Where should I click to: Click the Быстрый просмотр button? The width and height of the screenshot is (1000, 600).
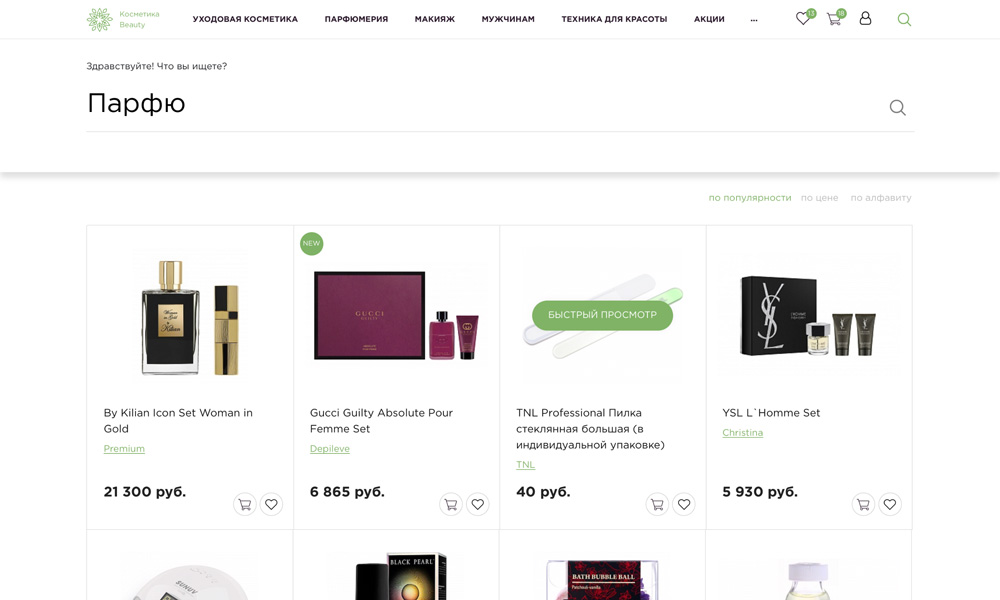point(602,315)
